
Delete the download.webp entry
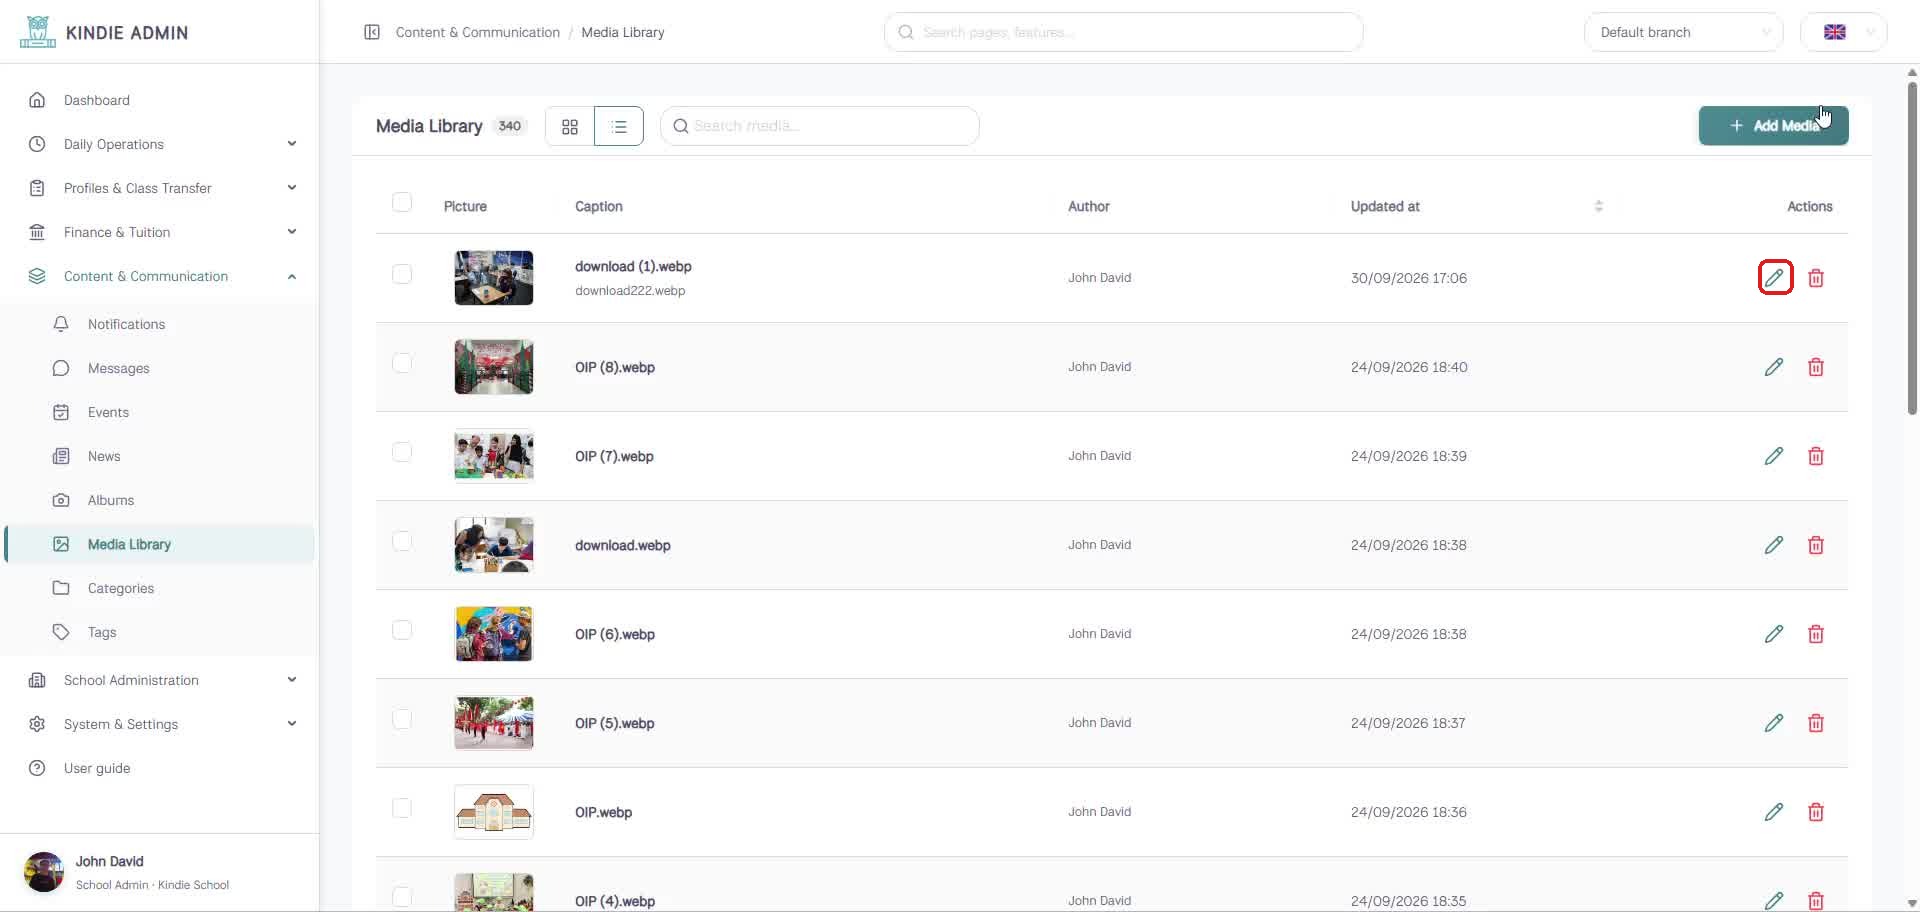tap(1816, 545)
